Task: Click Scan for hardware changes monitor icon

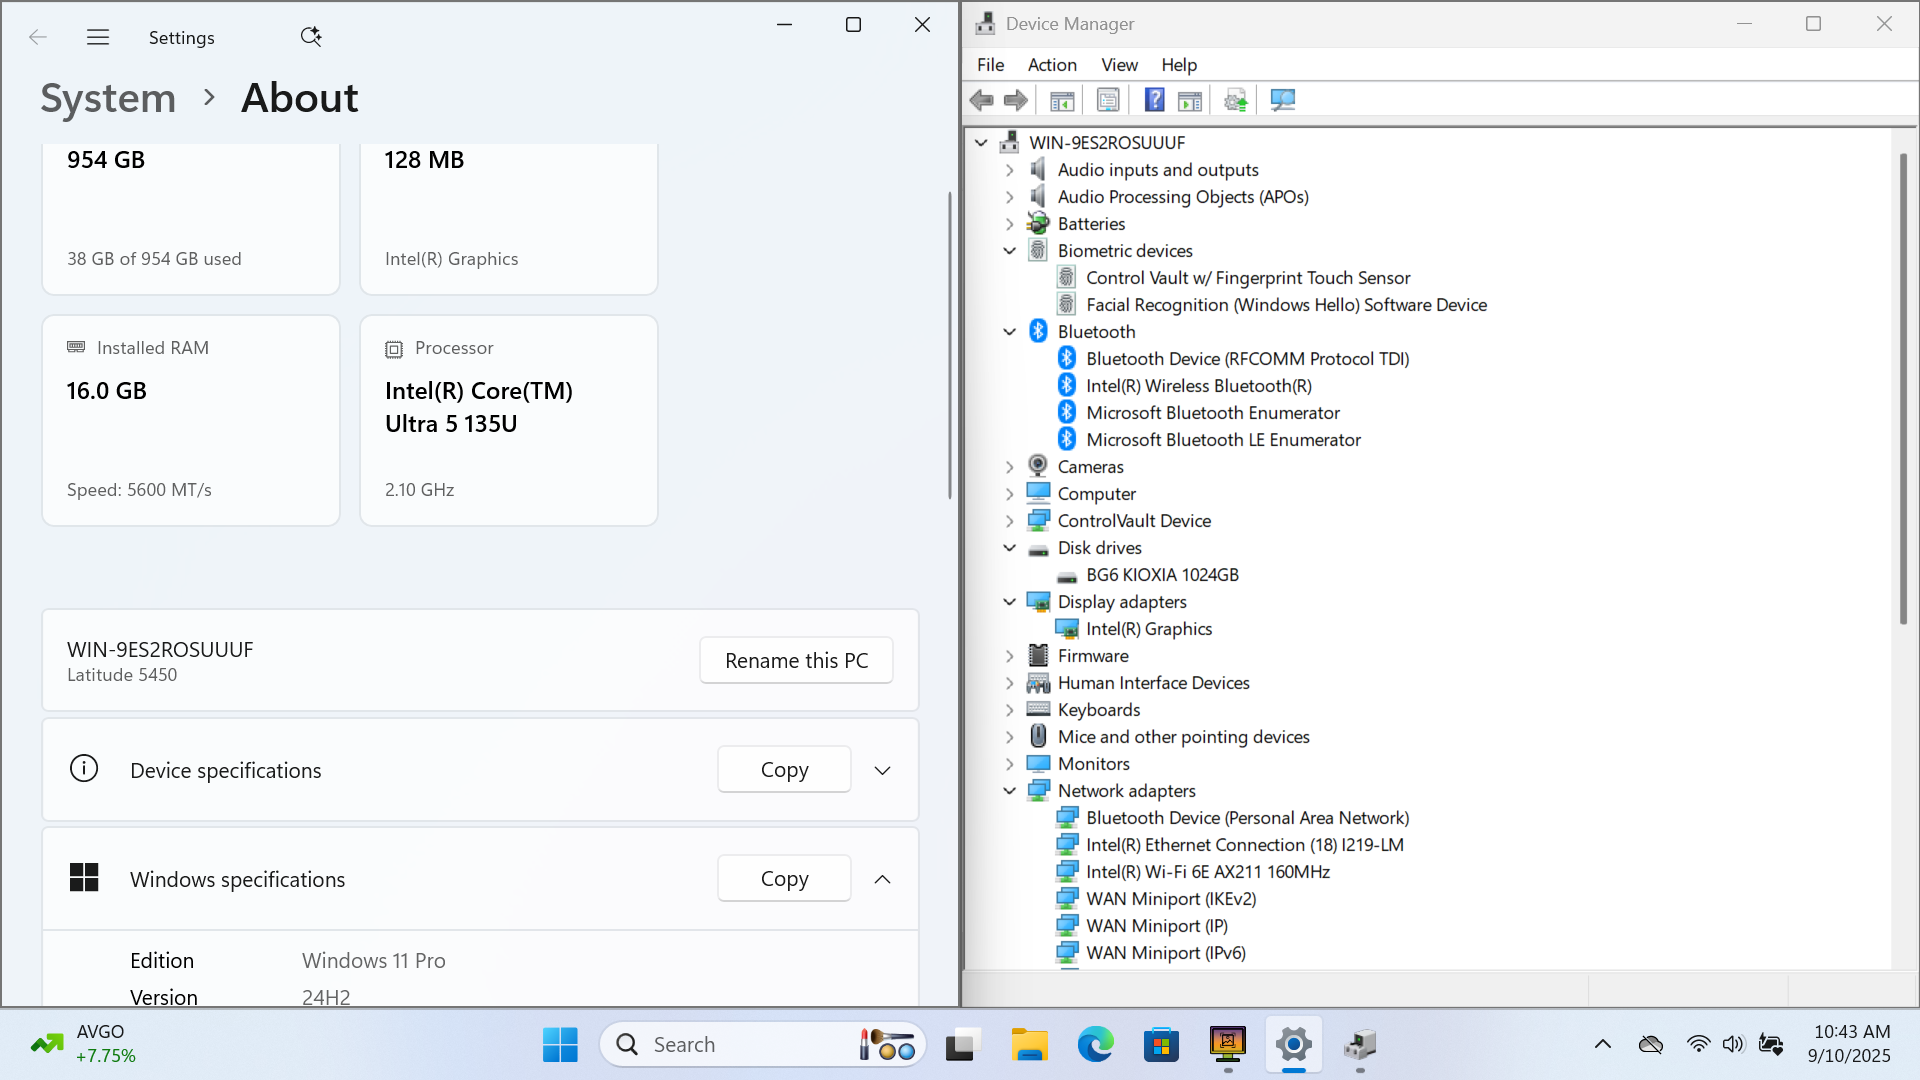Action: click(1282, 100)
